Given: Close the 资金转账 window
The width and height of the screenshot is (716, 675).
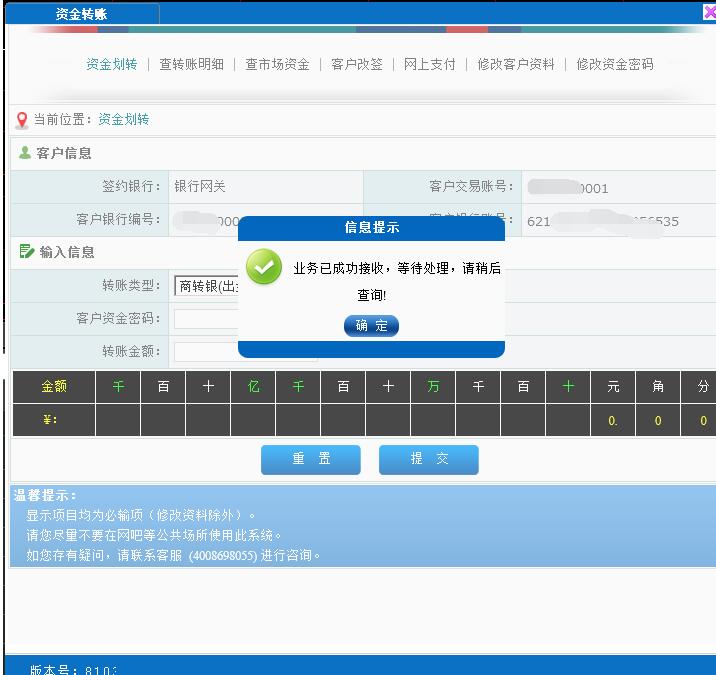Looking at the screenshot, I should (x=709, y=13).
